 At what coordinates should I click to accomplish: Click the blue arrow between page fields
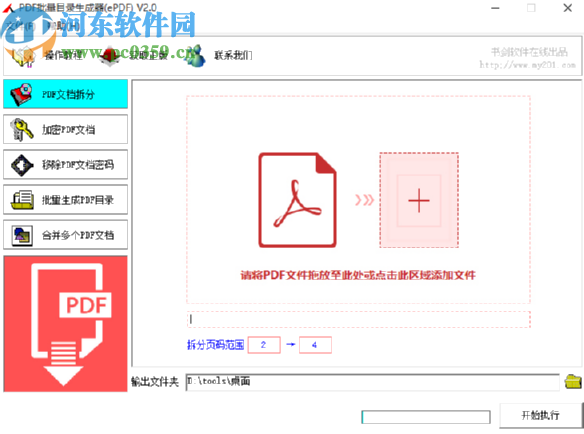click(291, 345)
